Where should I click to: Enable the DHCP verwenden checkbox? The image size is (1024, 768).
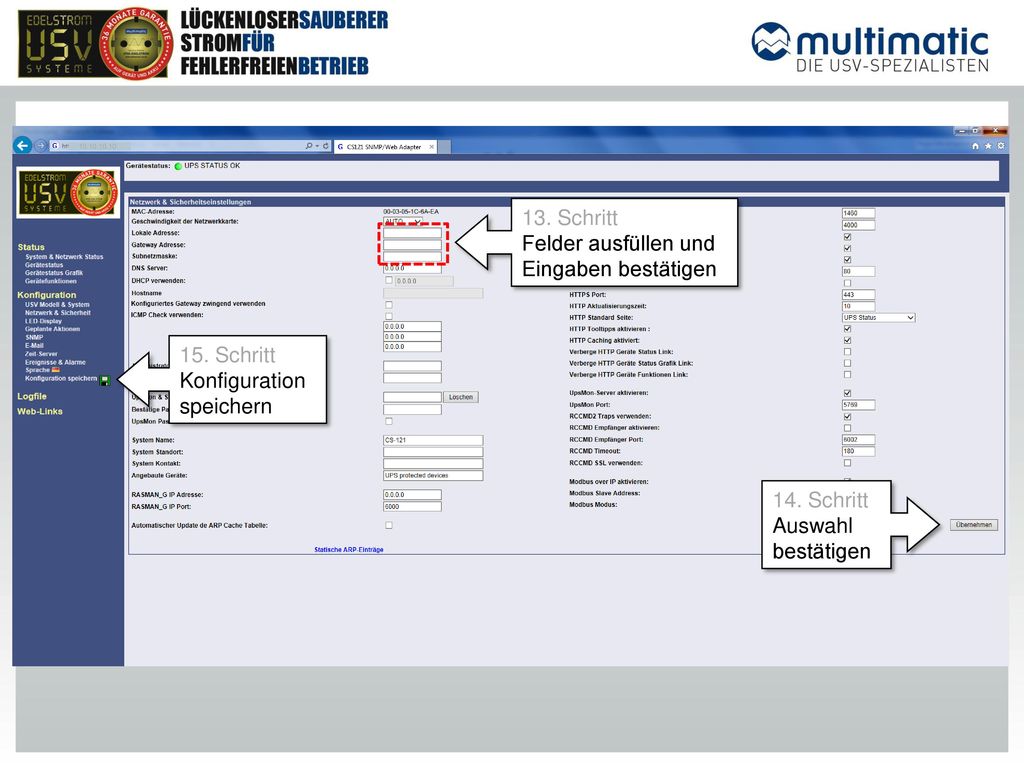click(389, 280)
